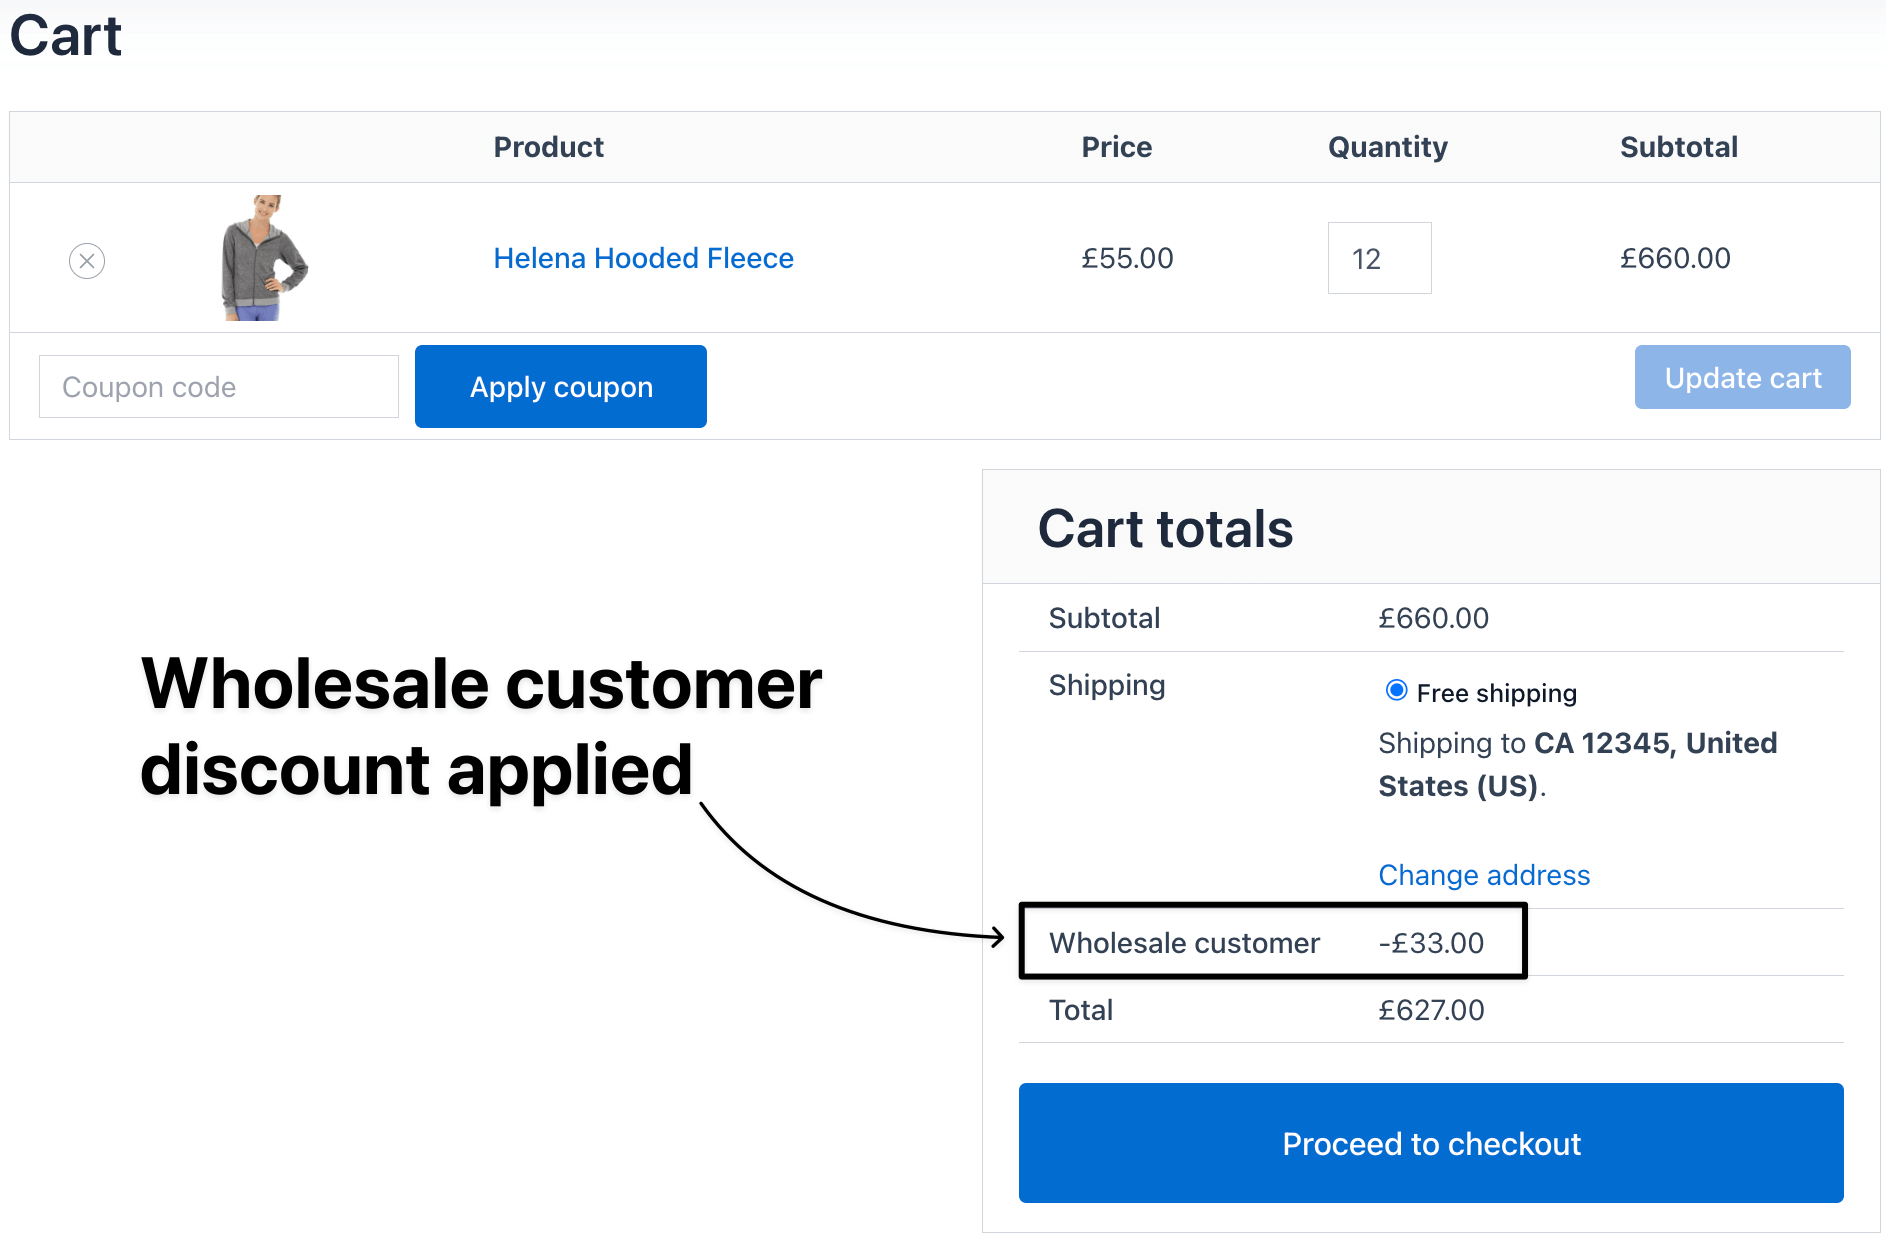Click the £627.00 total amount
The width and height of the screenshot is (1886, 1240).
pyautogui.click(x=1430, y=1010)
